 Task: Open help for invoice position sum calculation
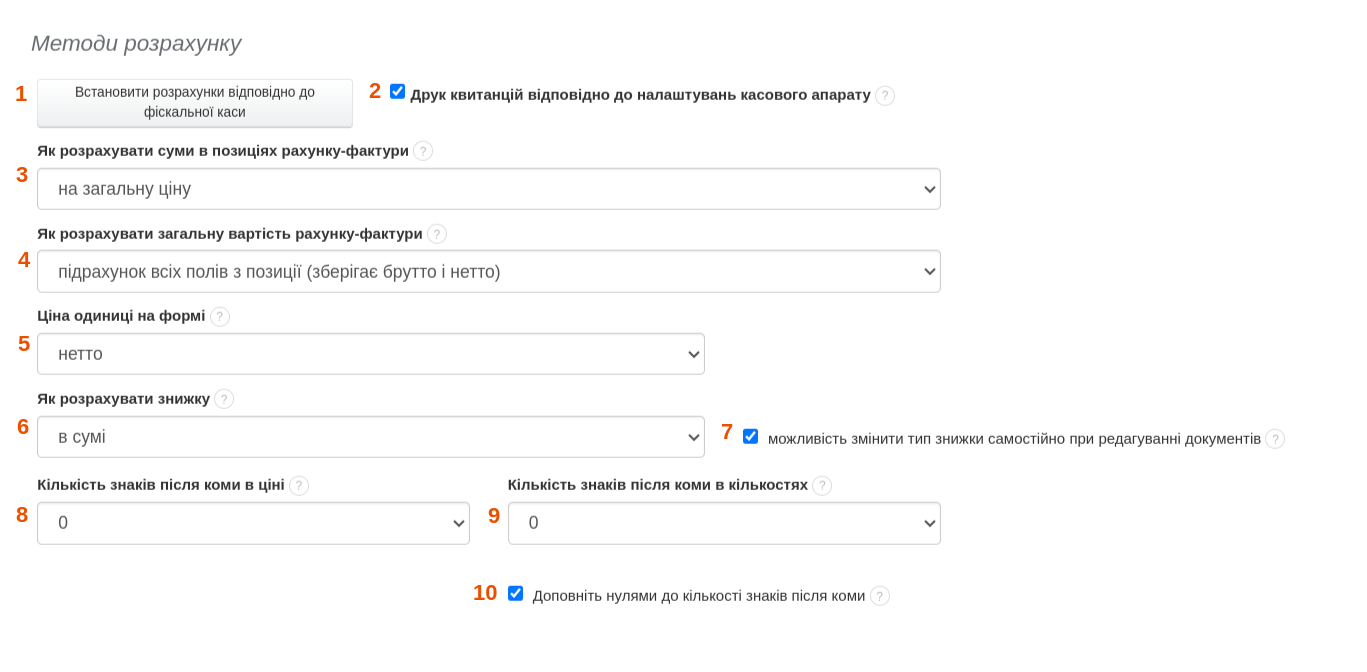(x=423, y=151)
